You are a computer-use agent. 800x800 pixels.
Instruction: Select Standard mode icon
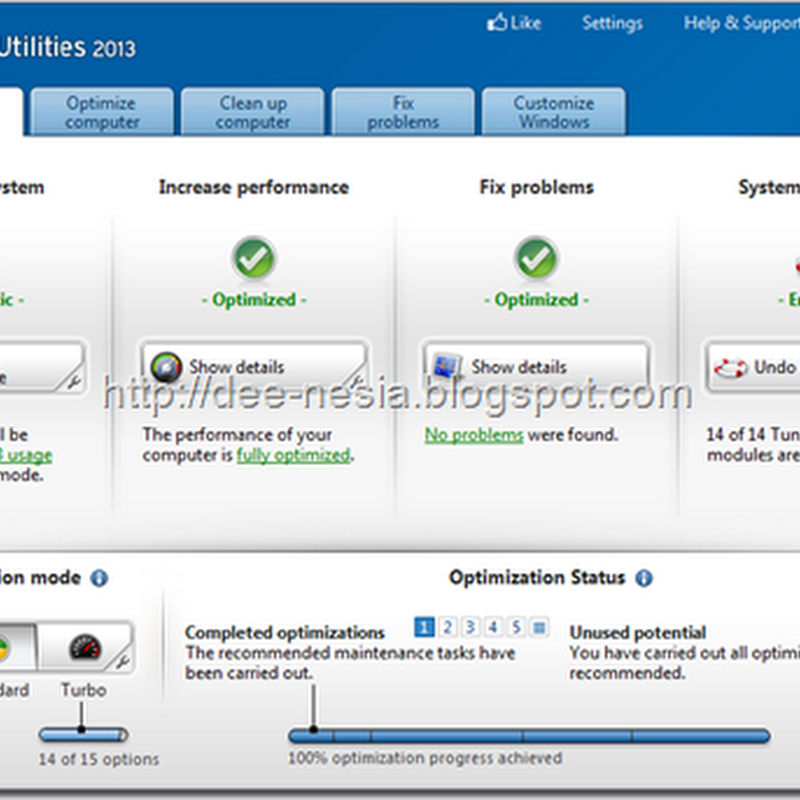pos(4,647)
